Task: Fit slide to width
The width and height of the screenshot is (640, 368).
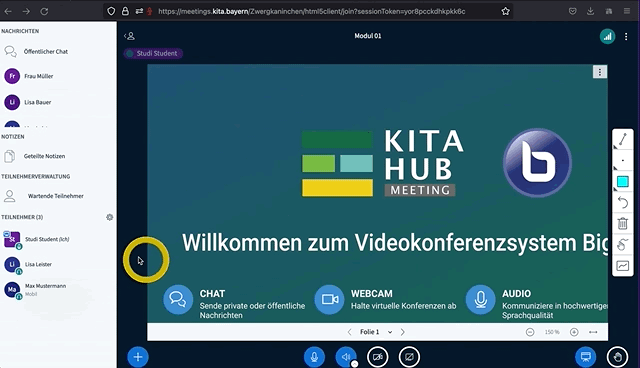Action: pyautogui.click(x=593, y=332)
